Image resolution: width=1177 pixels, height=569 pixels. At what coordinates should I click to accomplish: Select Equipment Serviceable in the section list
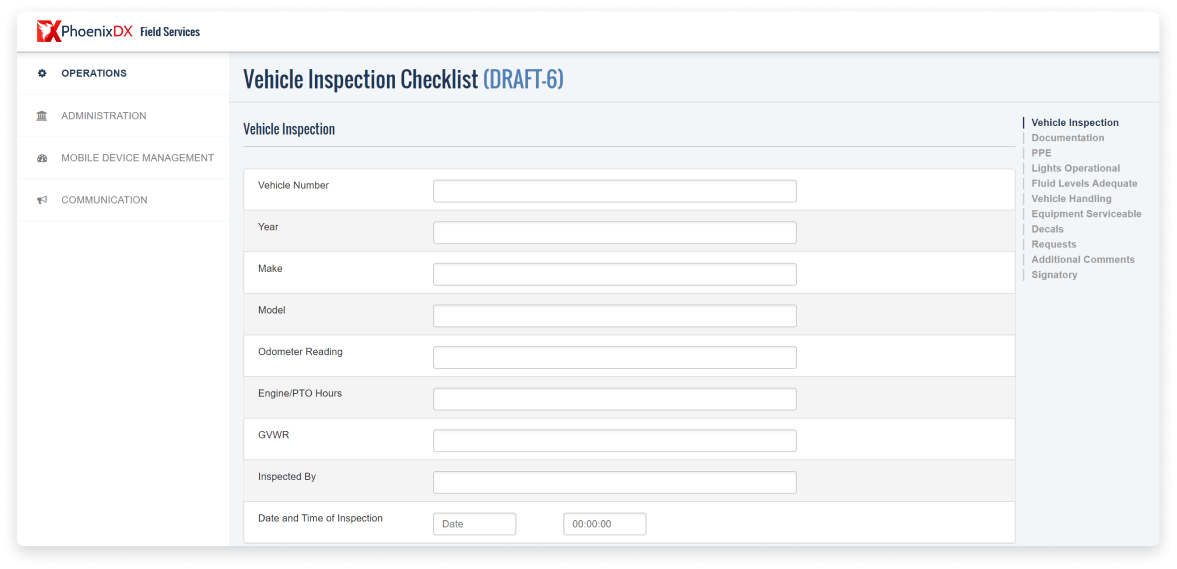coord(1086,214)
